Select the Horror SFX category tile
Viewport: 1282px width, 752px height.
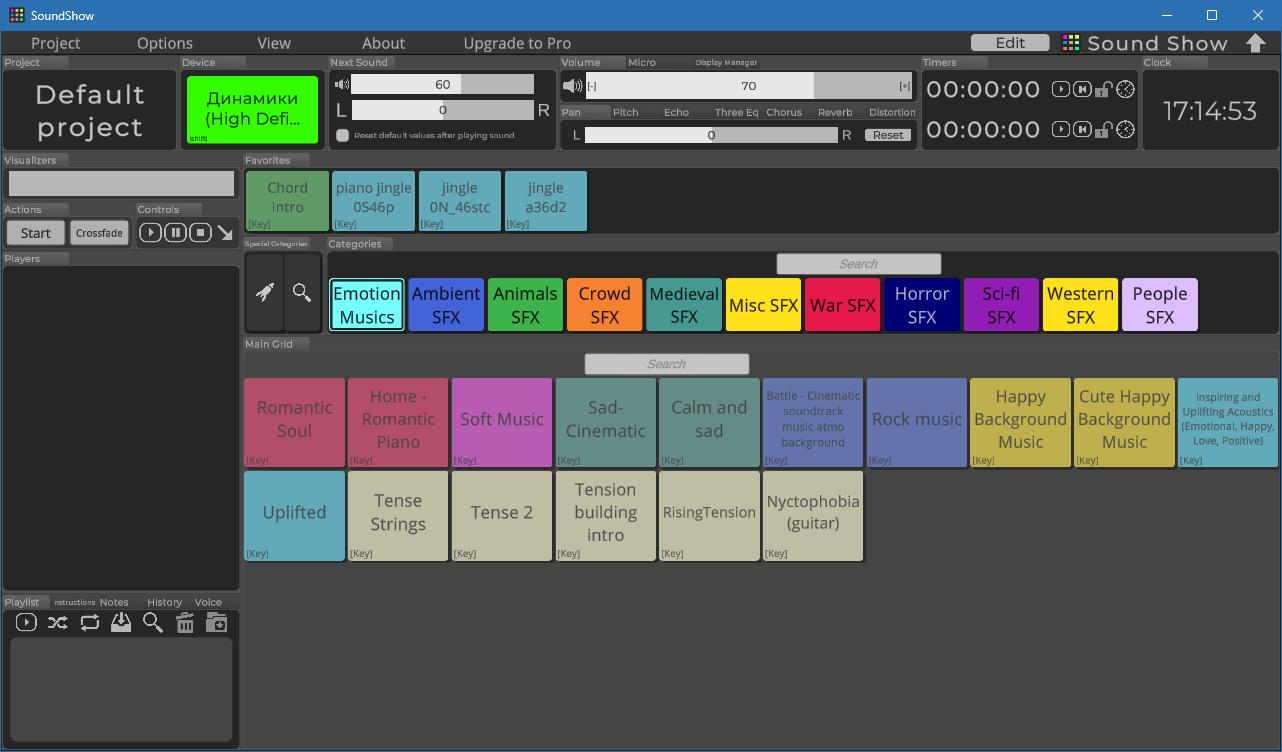tap(921, 305)
